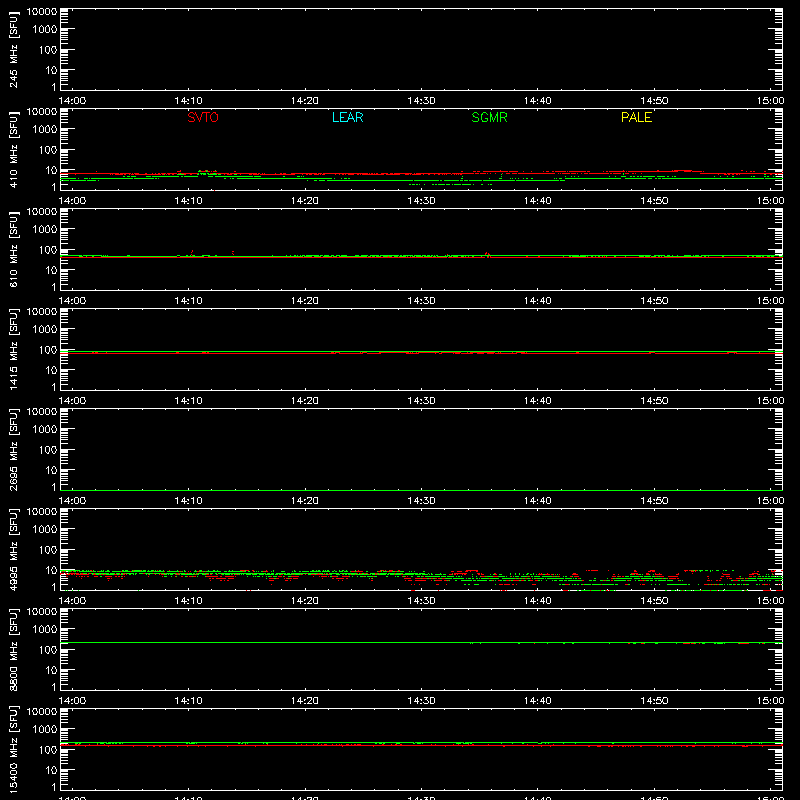This screenshot has height=800, width=800.
Task: Click the red SVTO trace in 15400 MHz panel
Action: coord(421,745)
